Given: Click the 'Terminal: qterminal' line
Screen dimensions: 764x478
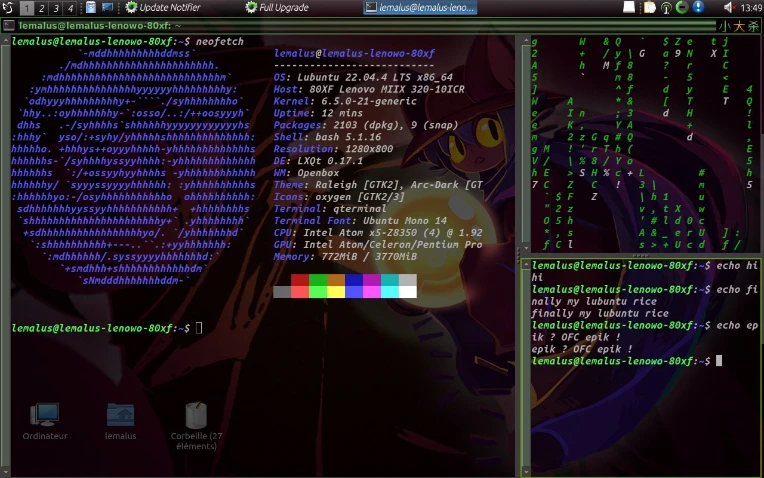Looking at the screenshot, I should [x=330, y=209].
